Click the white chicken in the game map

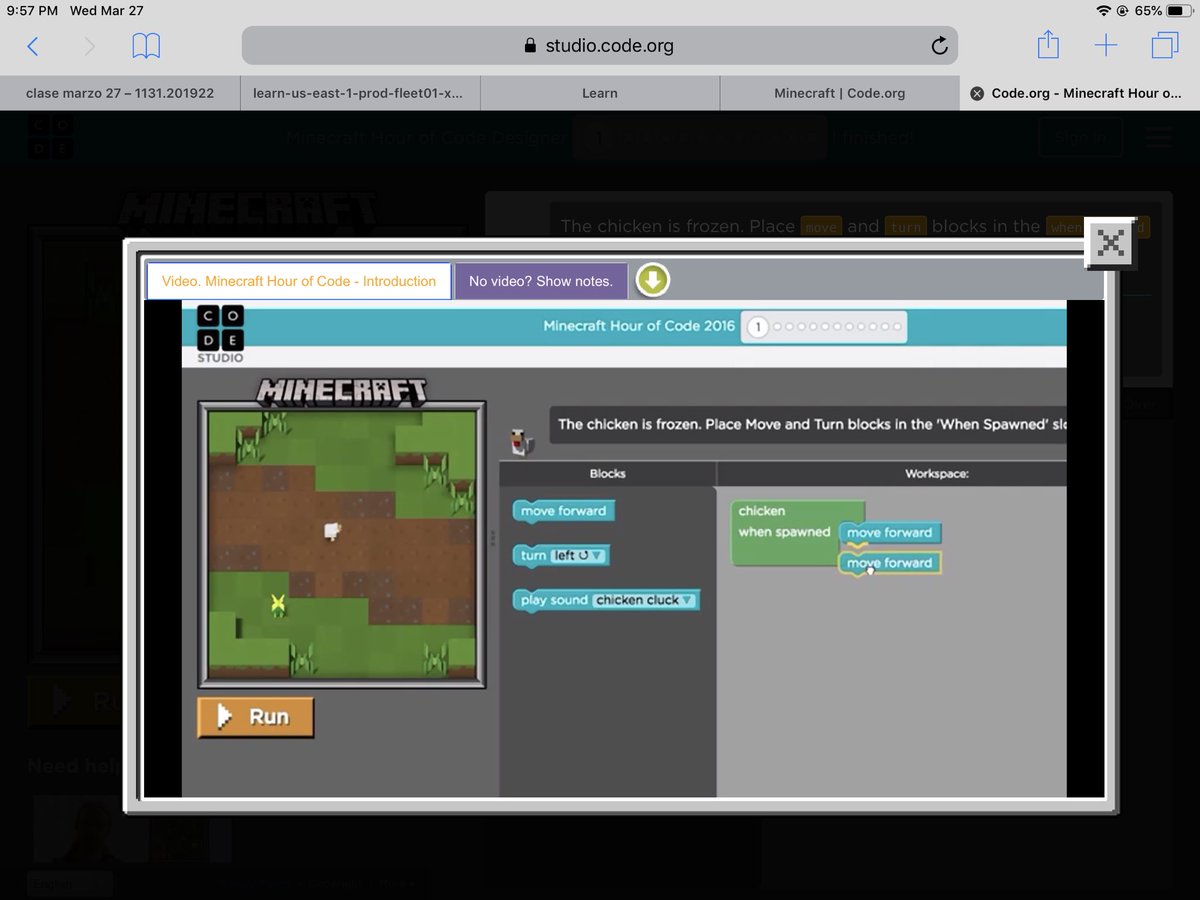pos(333,531)
